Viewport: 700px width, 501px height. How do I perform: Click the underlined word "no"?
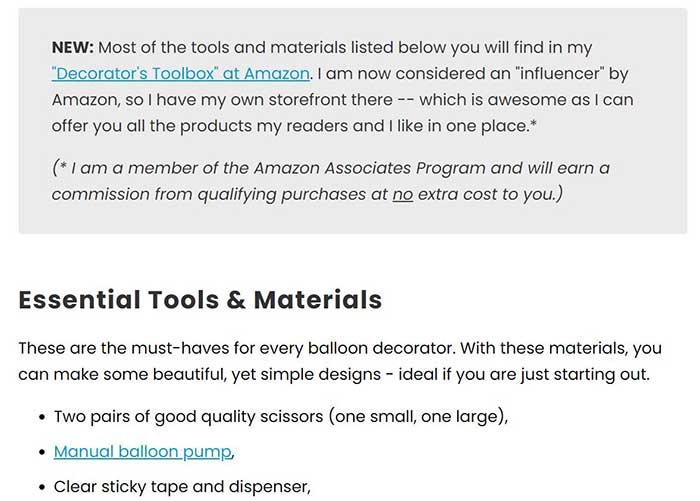pos(402,194)
